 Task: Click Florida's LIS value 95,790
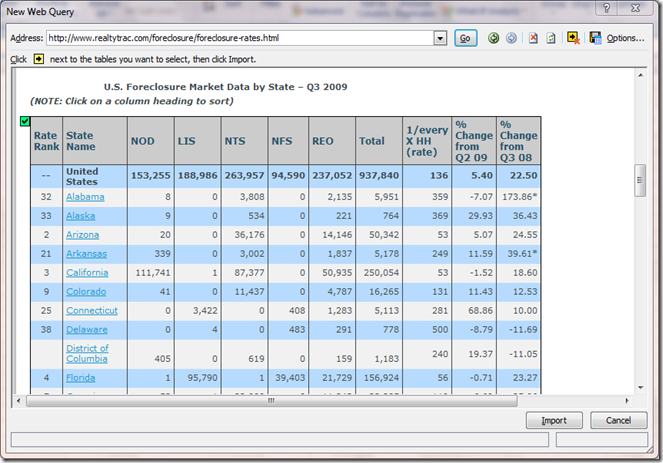click(x=203, y=378)
